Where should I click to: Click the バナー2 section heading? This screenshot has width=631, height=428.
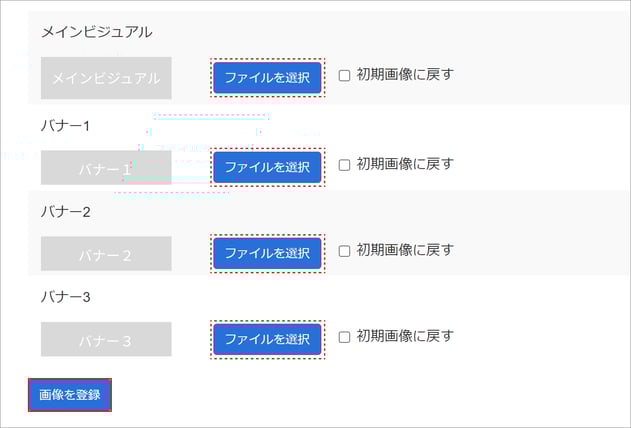pyautogui.click(x=66, y=212)
